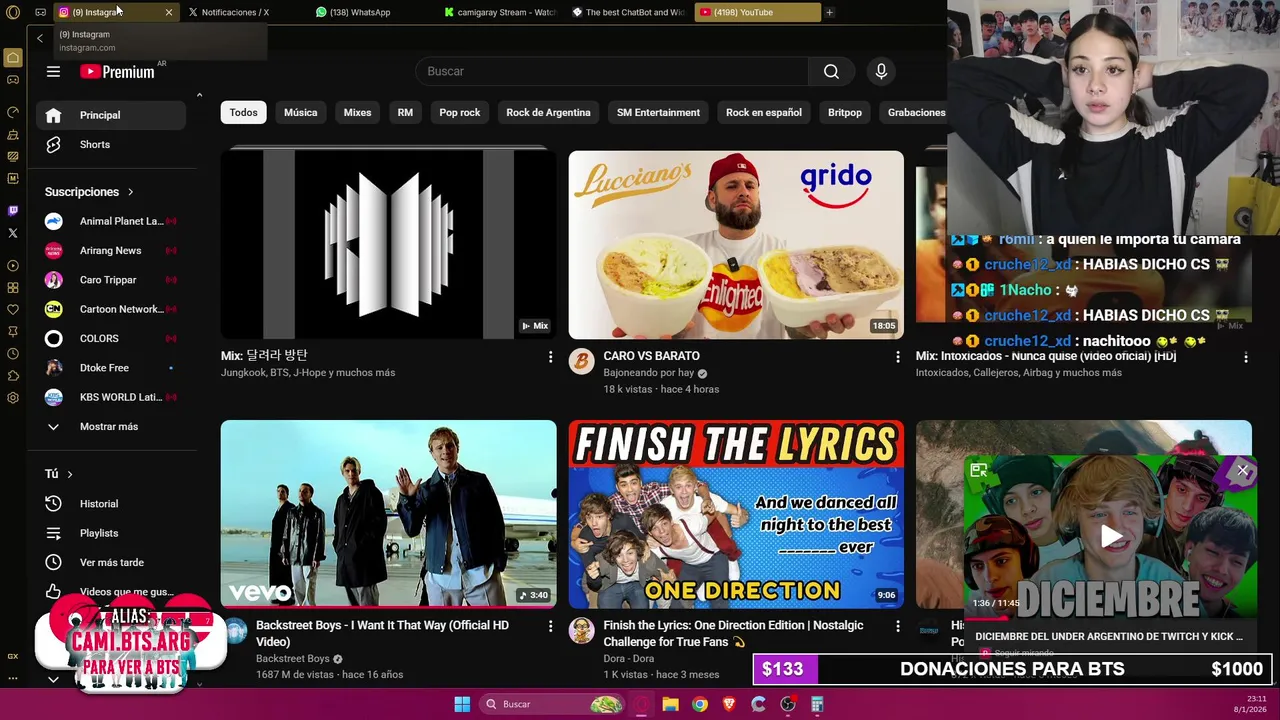Select the Pop rock filter chip

[459, 113]
